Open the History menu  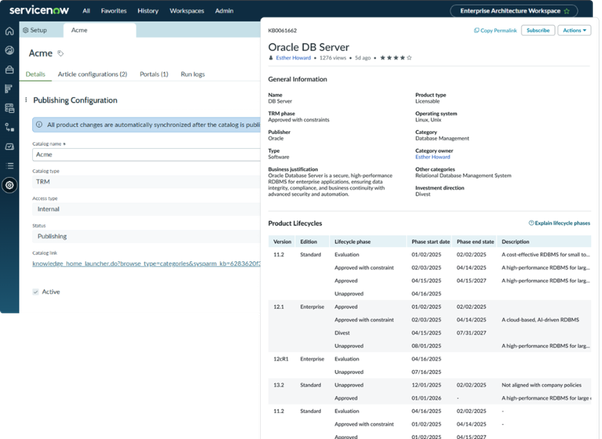tap(148, 11)
